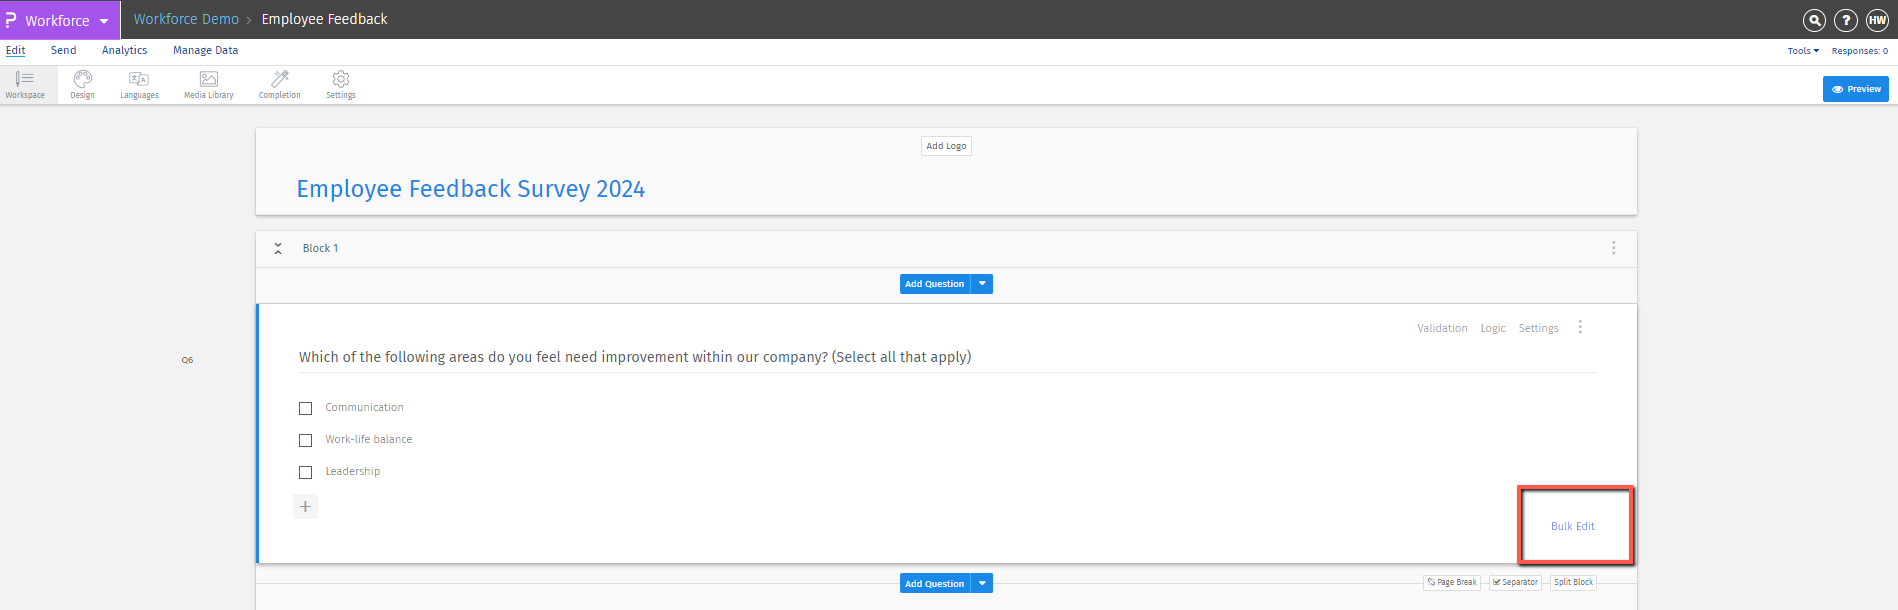1898x610 pixels.
Task: Open the Media Library icon
Action: [208, 84]
